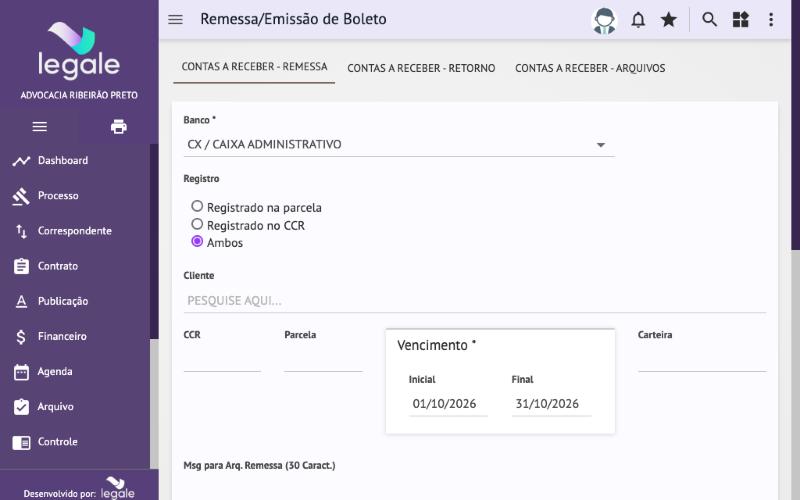Click the Legale logo at top of sidebar

pos(79,51)
